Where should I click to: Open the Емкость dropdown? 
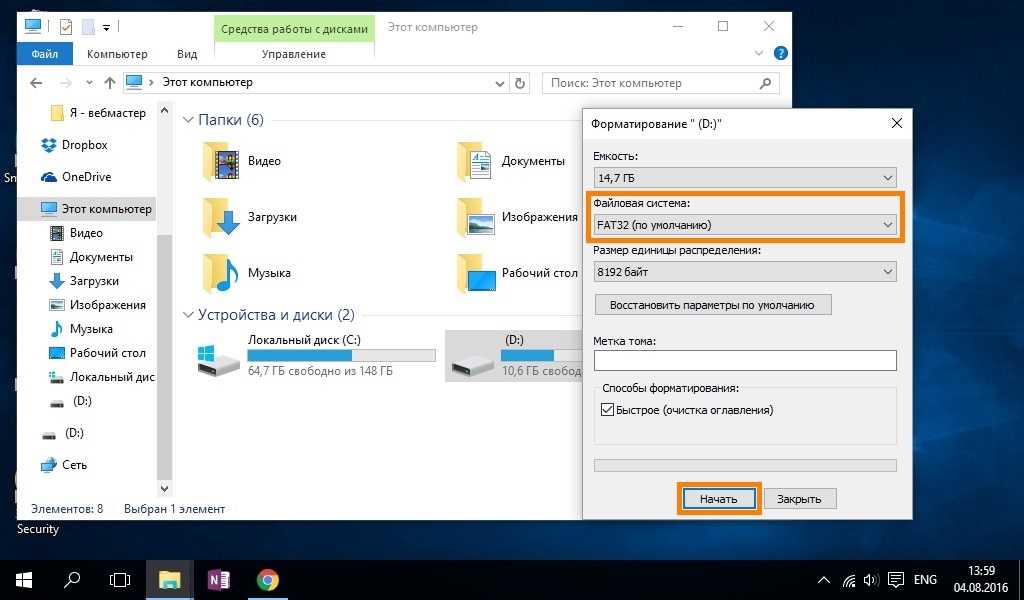[x=745, y=178]
